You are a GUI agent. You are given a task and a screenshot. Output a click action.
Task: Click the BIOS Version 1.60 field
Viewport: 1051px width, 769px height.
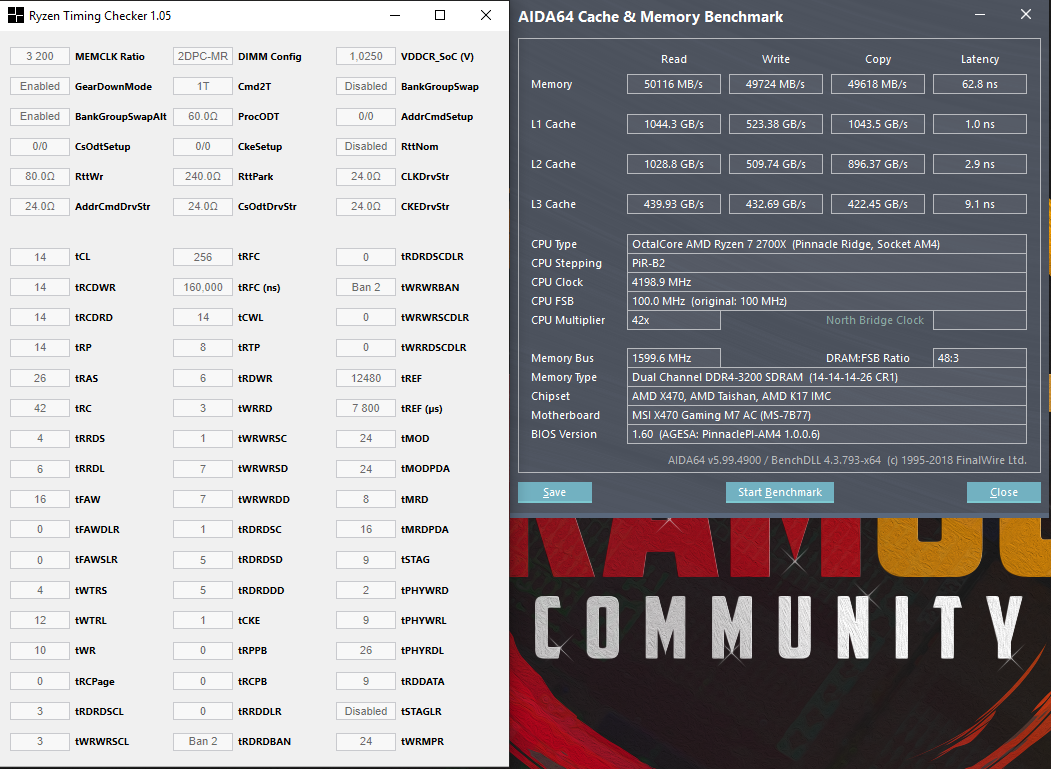coord(826,434)
